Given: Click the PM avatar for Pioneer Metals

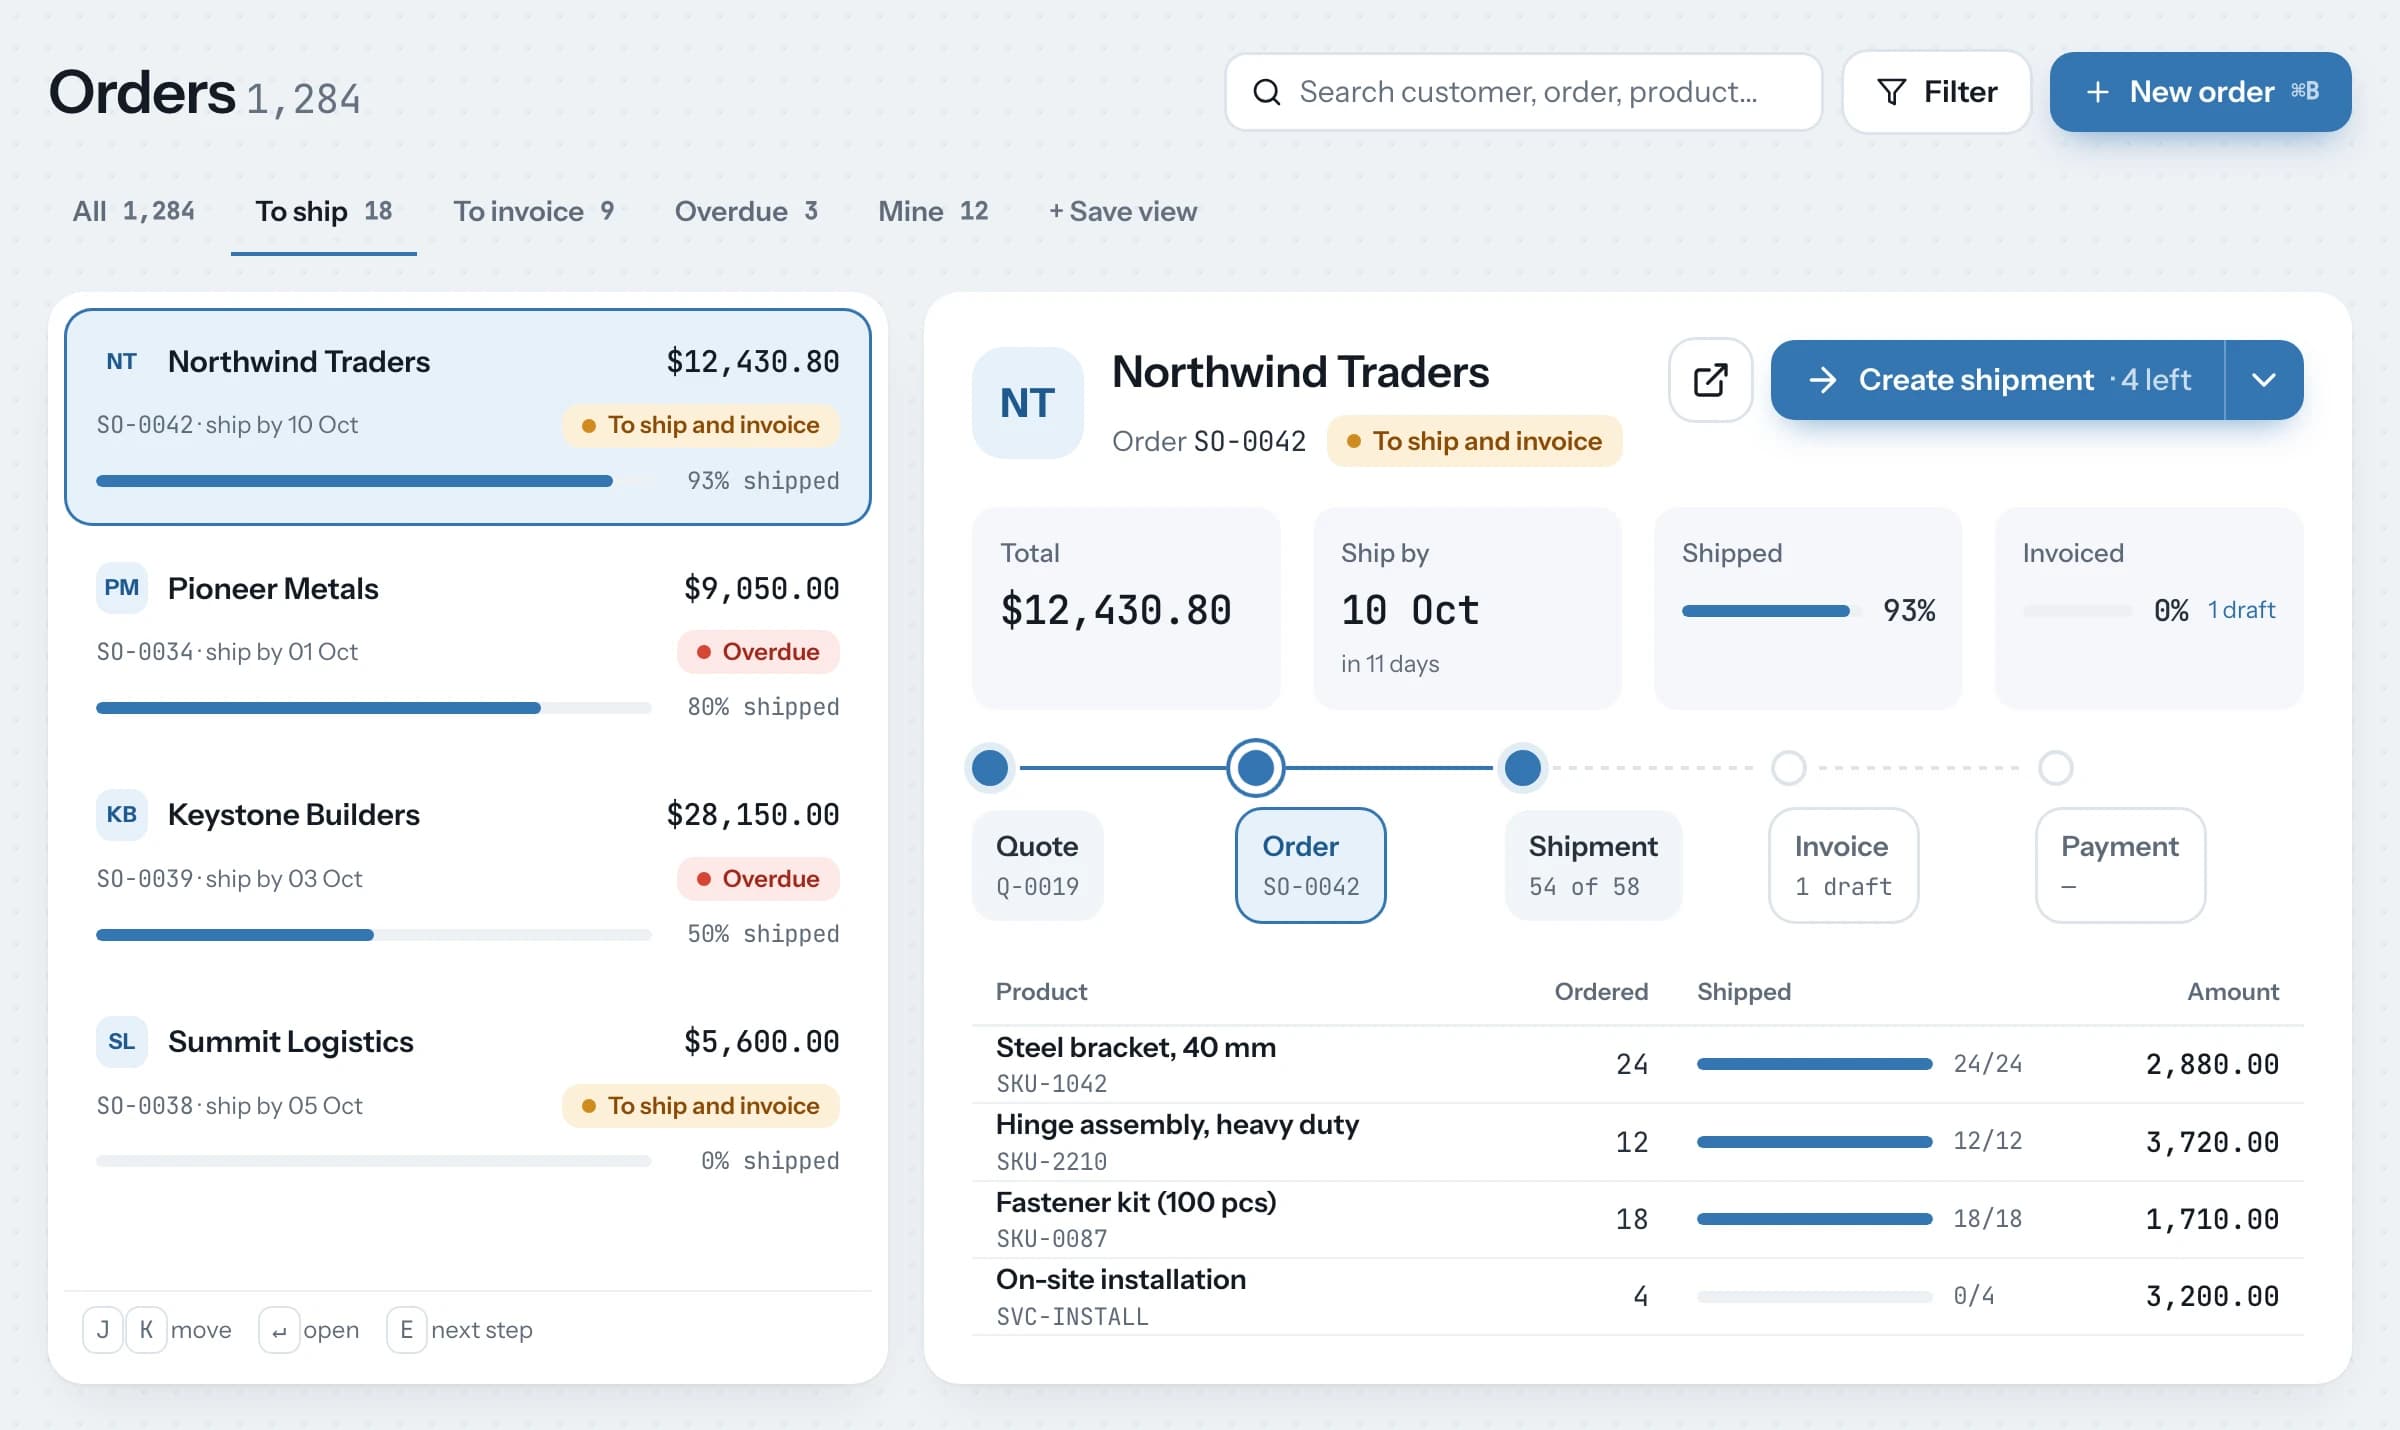Looking at the screenshot, I should click(x=121, y=588).
